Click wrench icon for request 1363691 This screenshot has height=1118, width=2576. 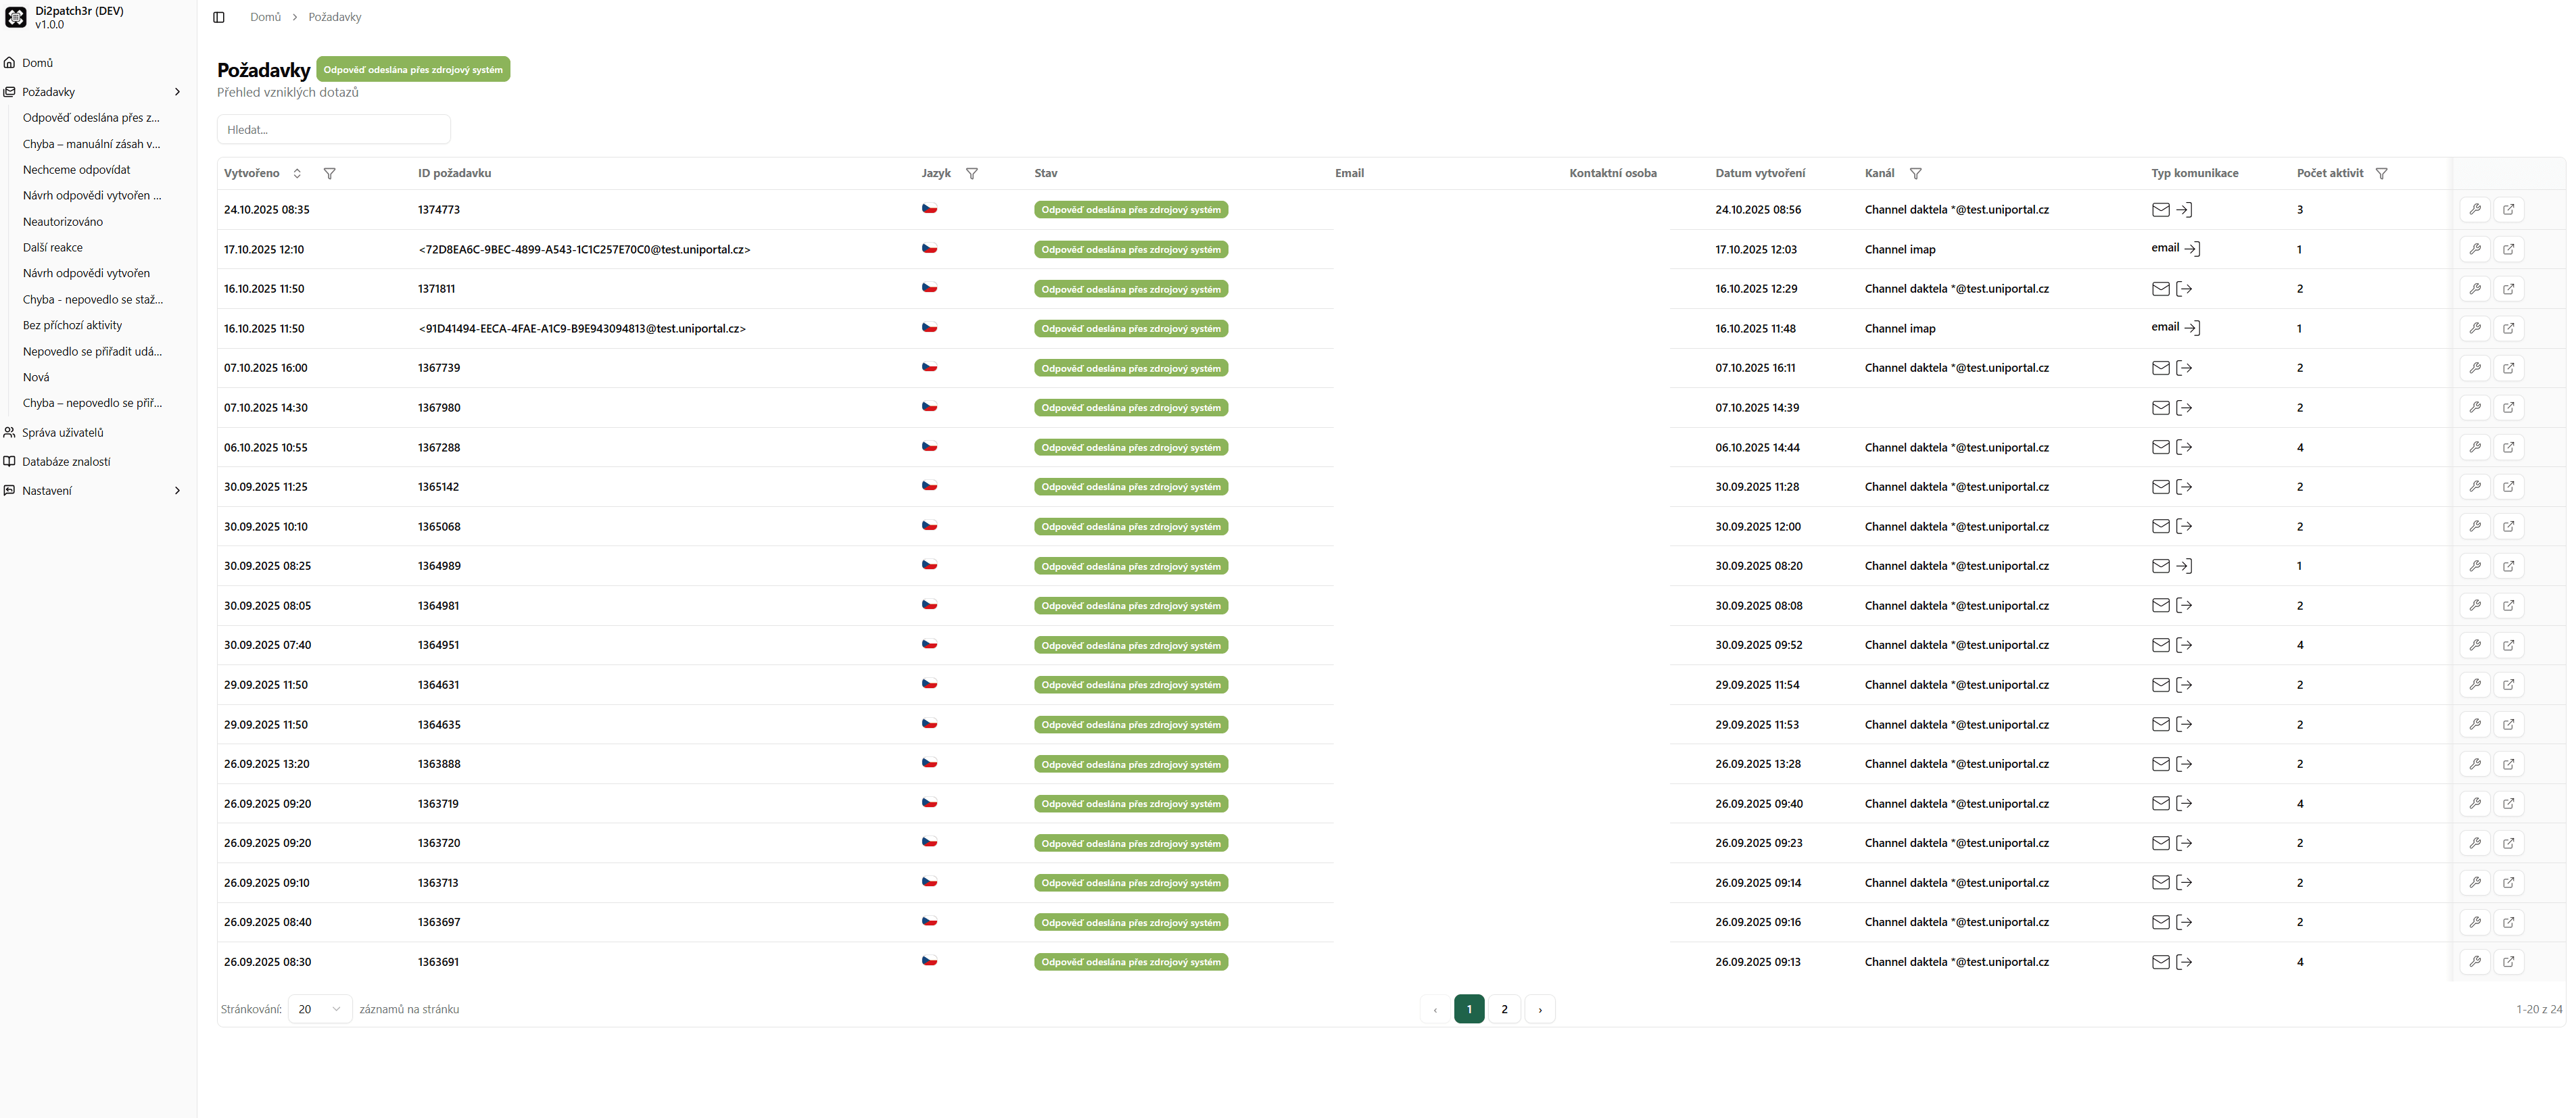2474,962
